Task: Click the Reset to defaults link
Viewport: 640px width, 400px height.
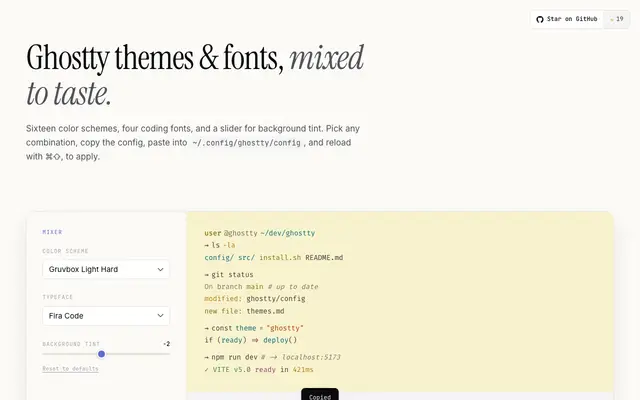Action: click(70, 369)
